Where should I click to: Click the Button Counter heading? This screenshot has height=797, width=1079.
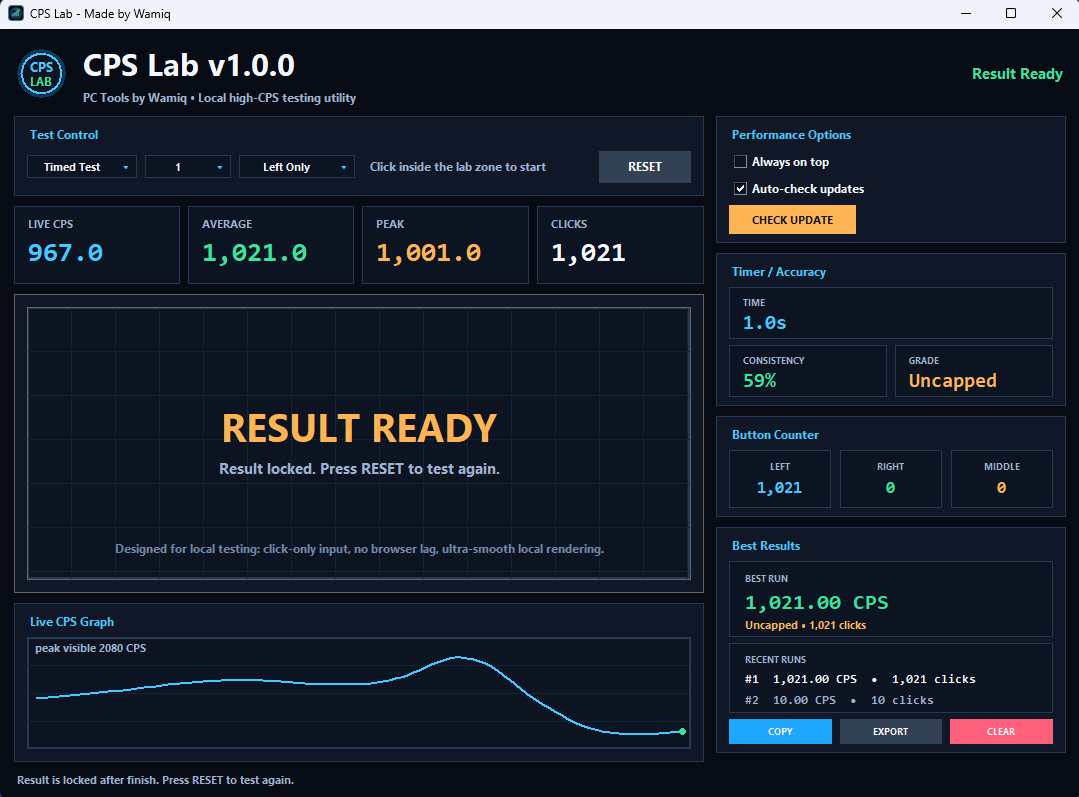coord(776,435)
